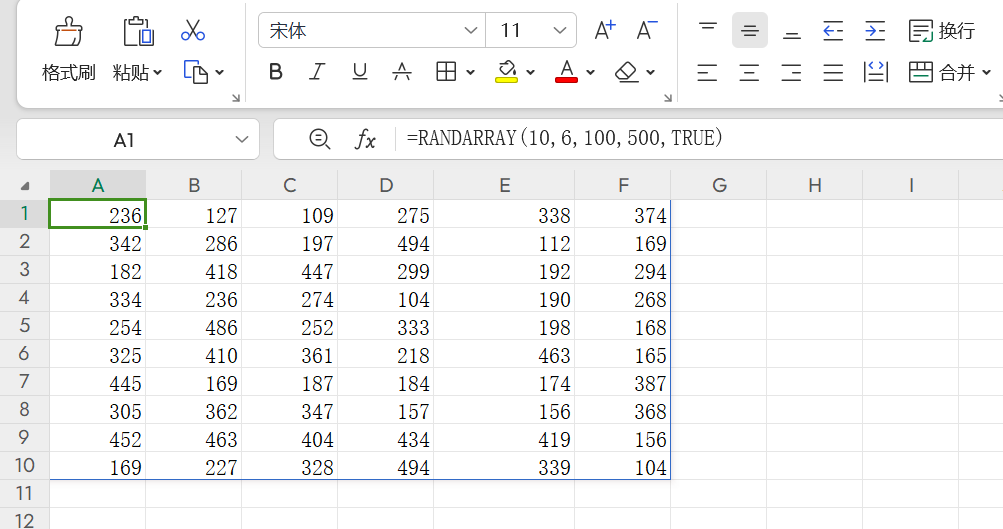Toggle Italic formatting

pos(318,72)
